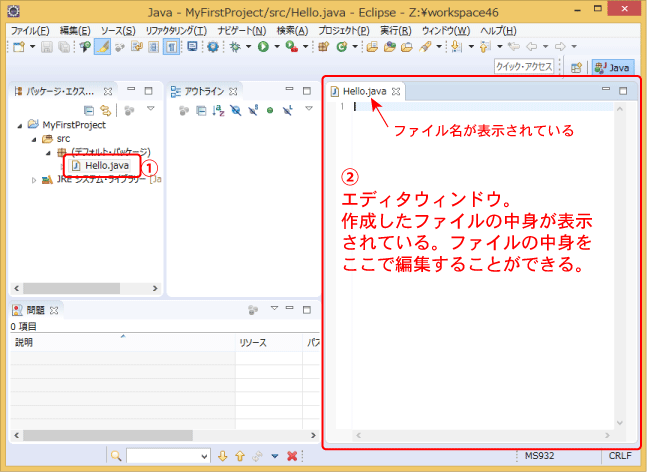Click magnifier icon in the bottom search bar
The width and height of the screenshot is (647, 472).
coord(116,455)
